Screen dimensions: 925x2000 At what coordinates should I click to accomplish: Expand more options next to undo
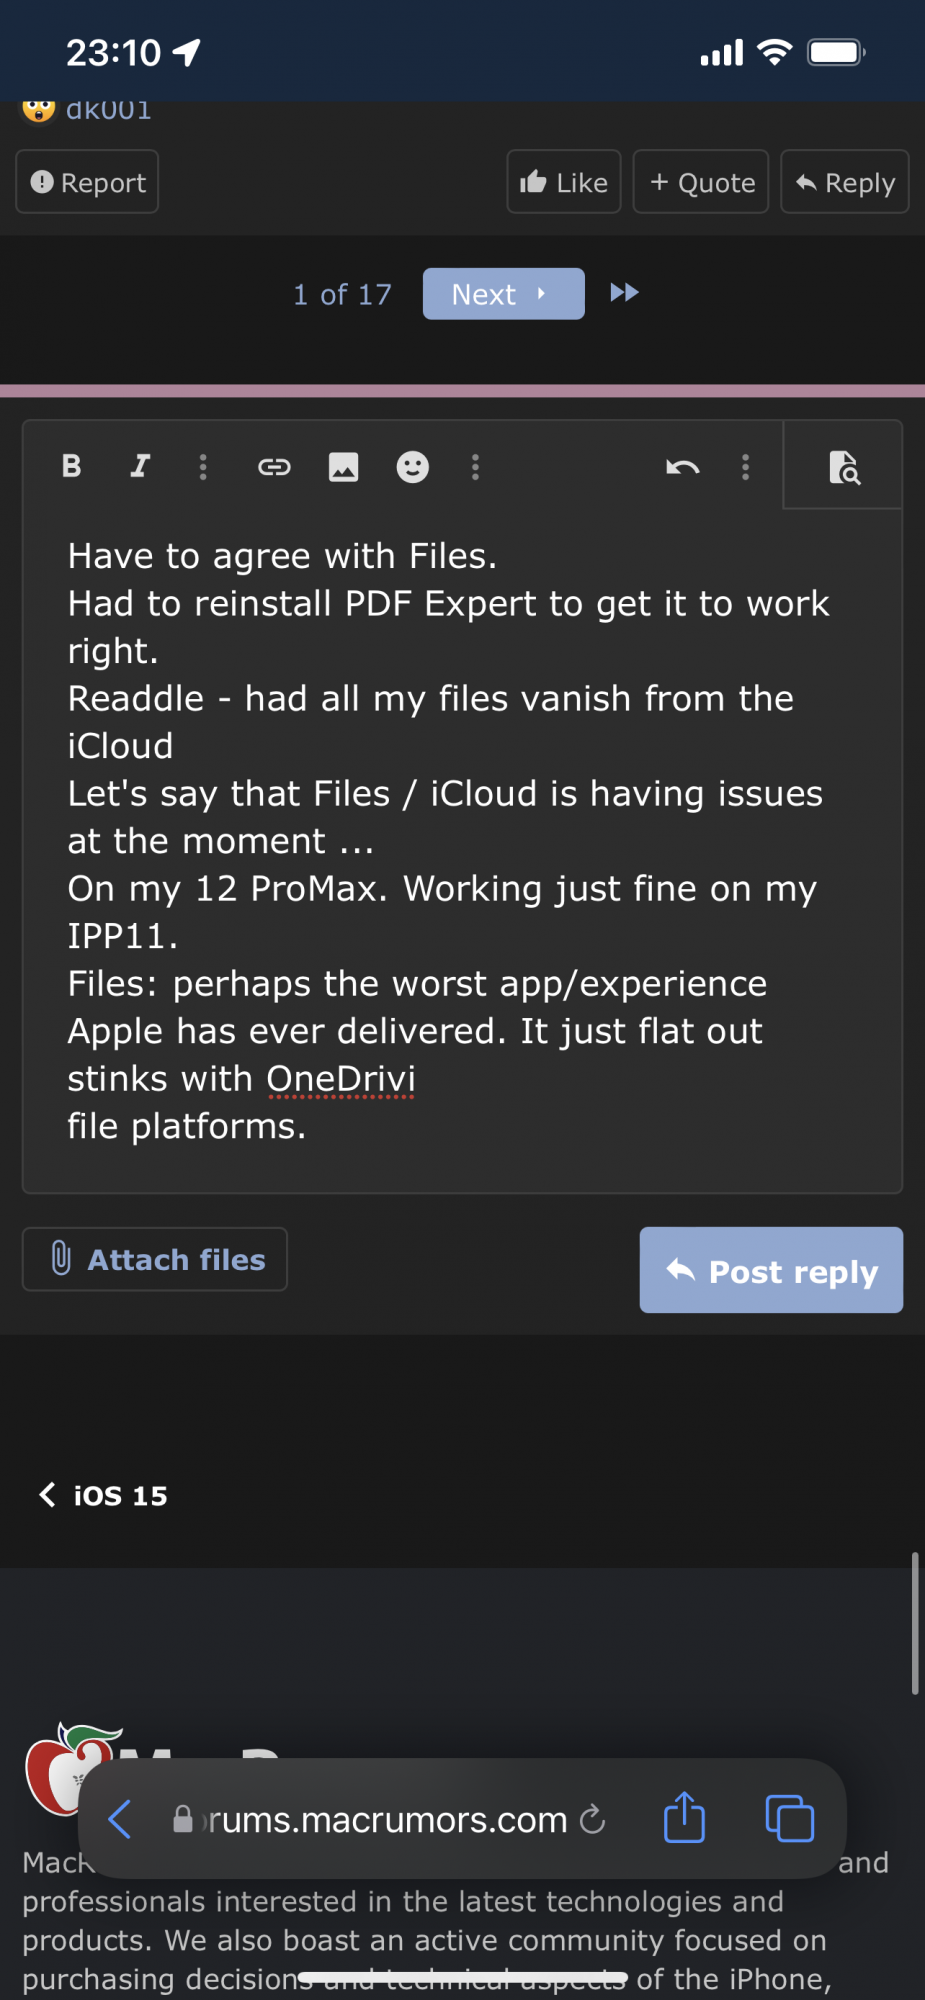click(746, 467)
